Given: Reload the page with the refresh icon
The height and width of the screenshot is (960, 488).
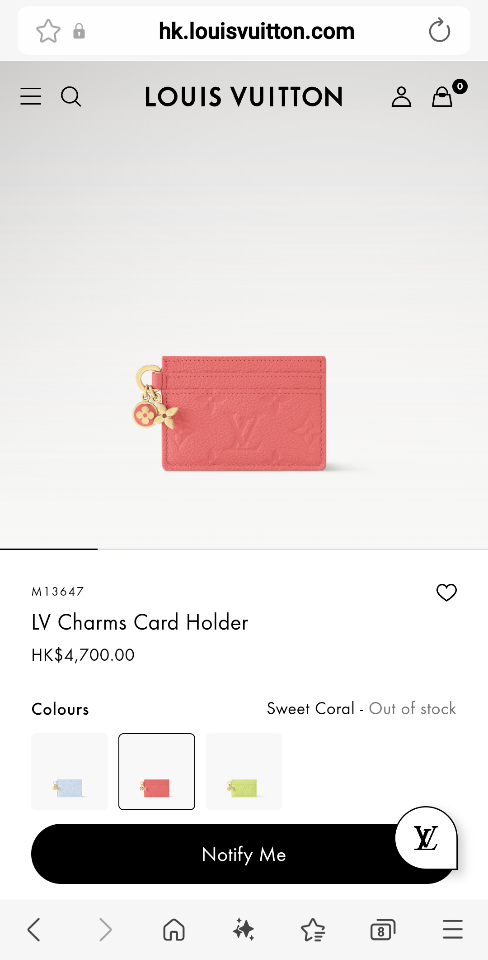Looking at the screenshot, I should tap(439, 31).
